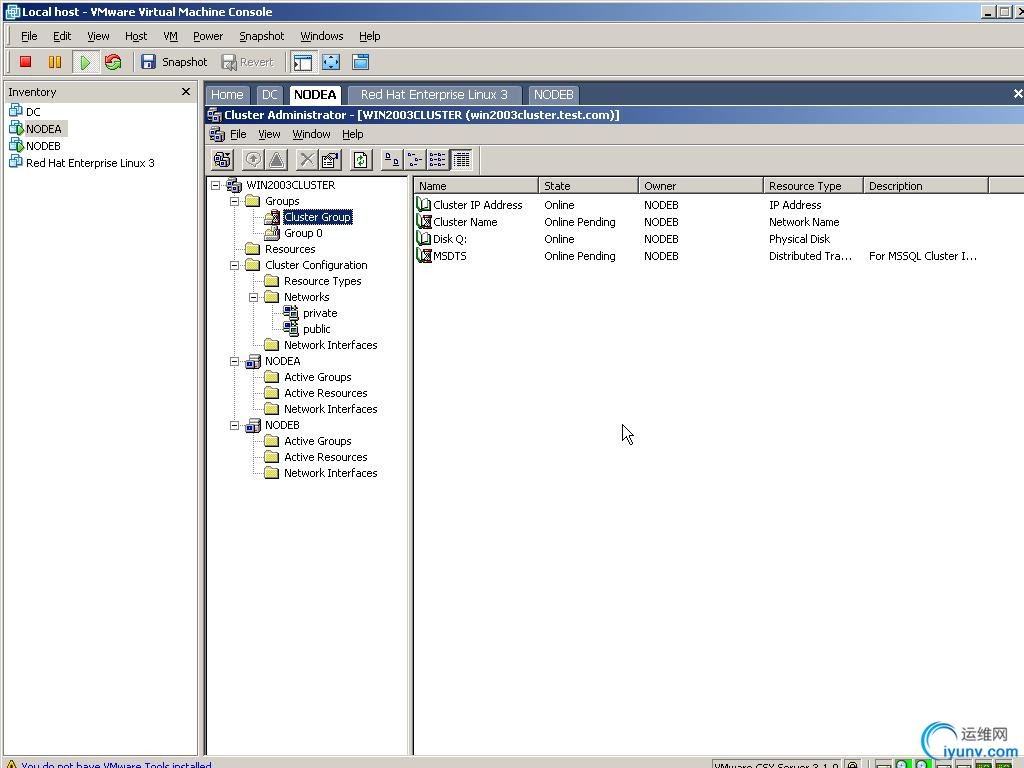The width and height of the screenshot is (1024, 768).
Task: Switch to List view
Action: [438, 160]
